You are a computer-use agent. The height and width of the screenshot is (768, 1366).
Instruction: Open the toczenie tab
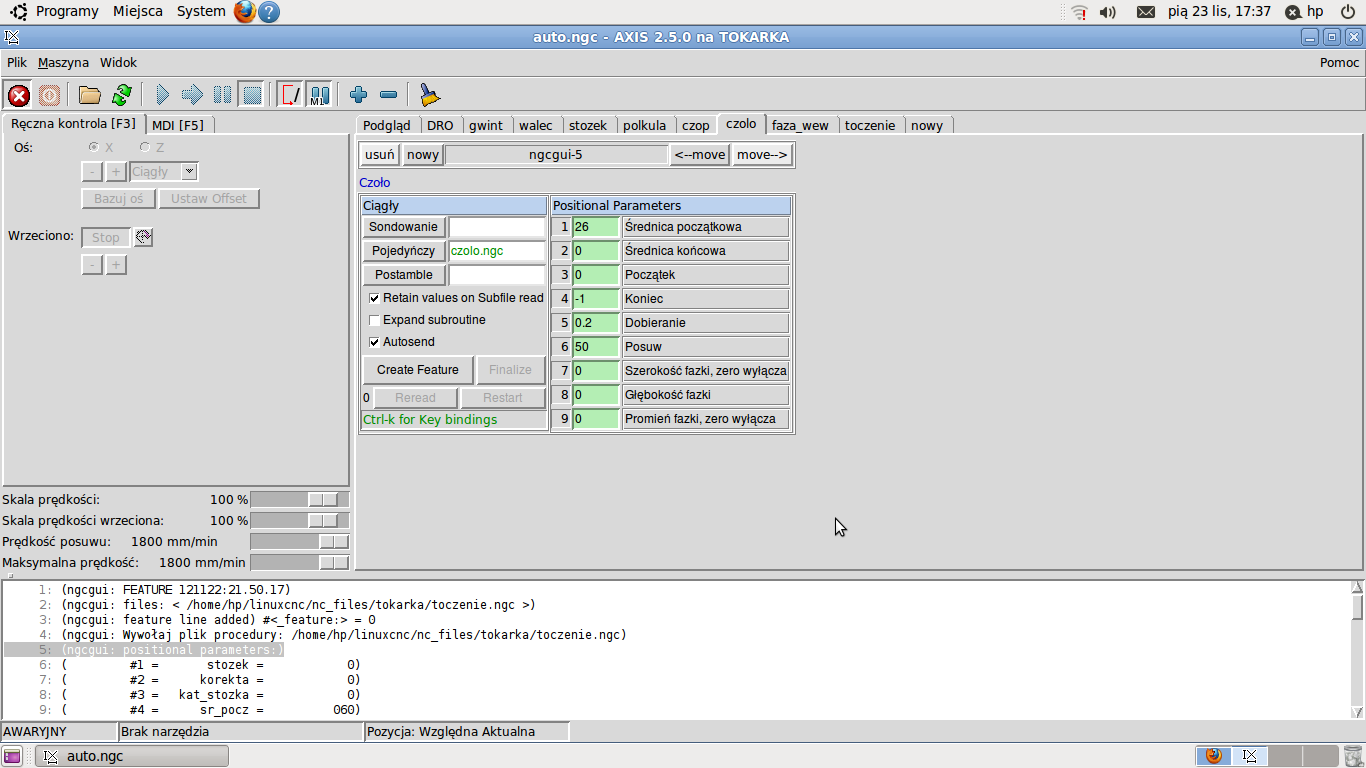coord(870,125)
